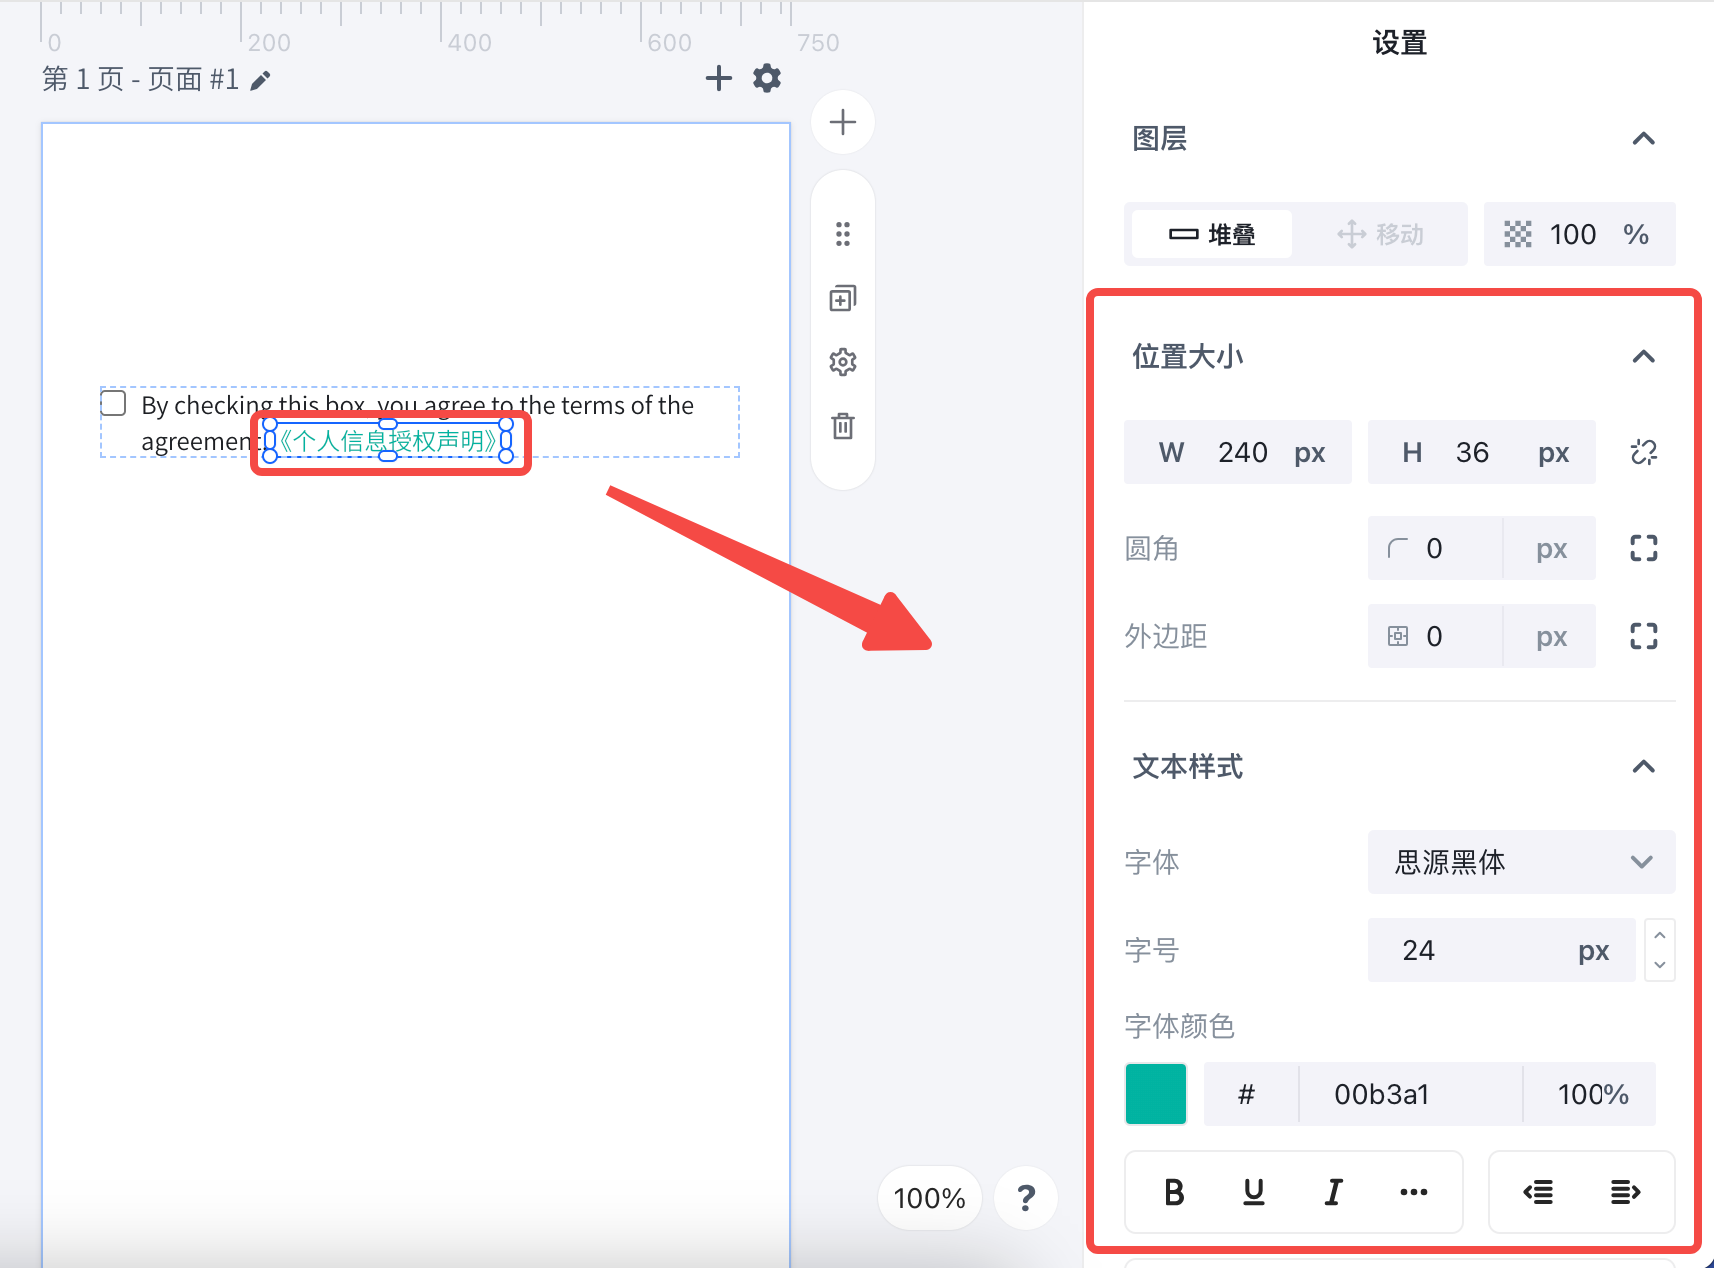1714x1268 pixels.
Task: Toggle underline text formatting
Action: (1254, 1192)
